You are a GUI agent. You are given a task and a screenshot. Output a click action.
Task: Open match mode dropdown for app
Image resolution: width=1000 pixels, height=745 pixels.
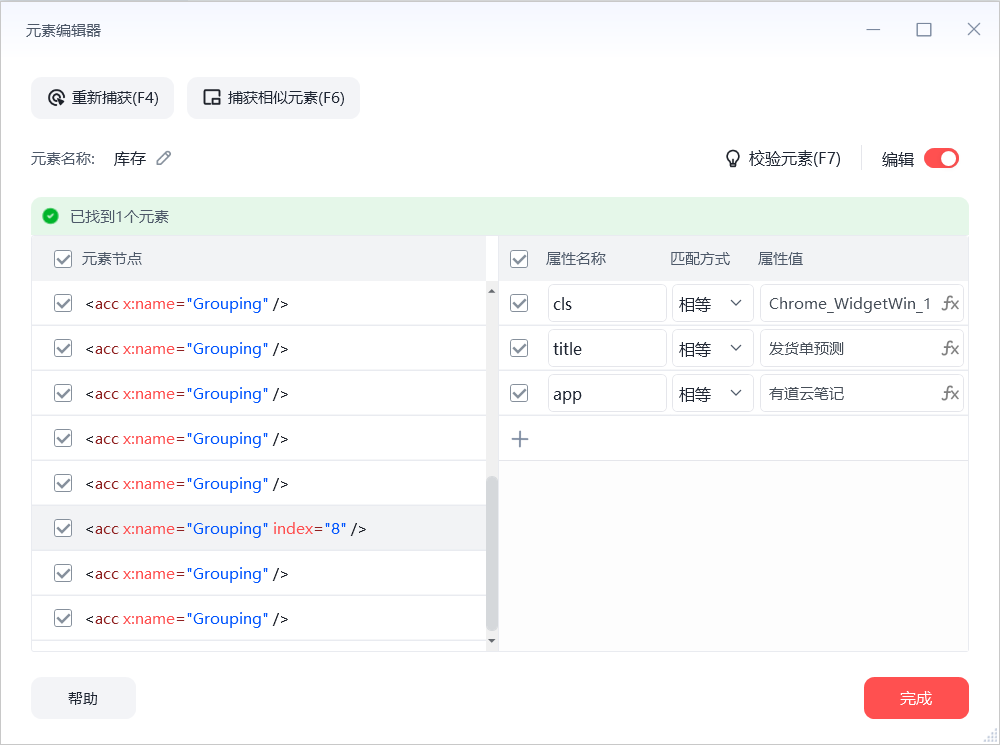point(712,394)
